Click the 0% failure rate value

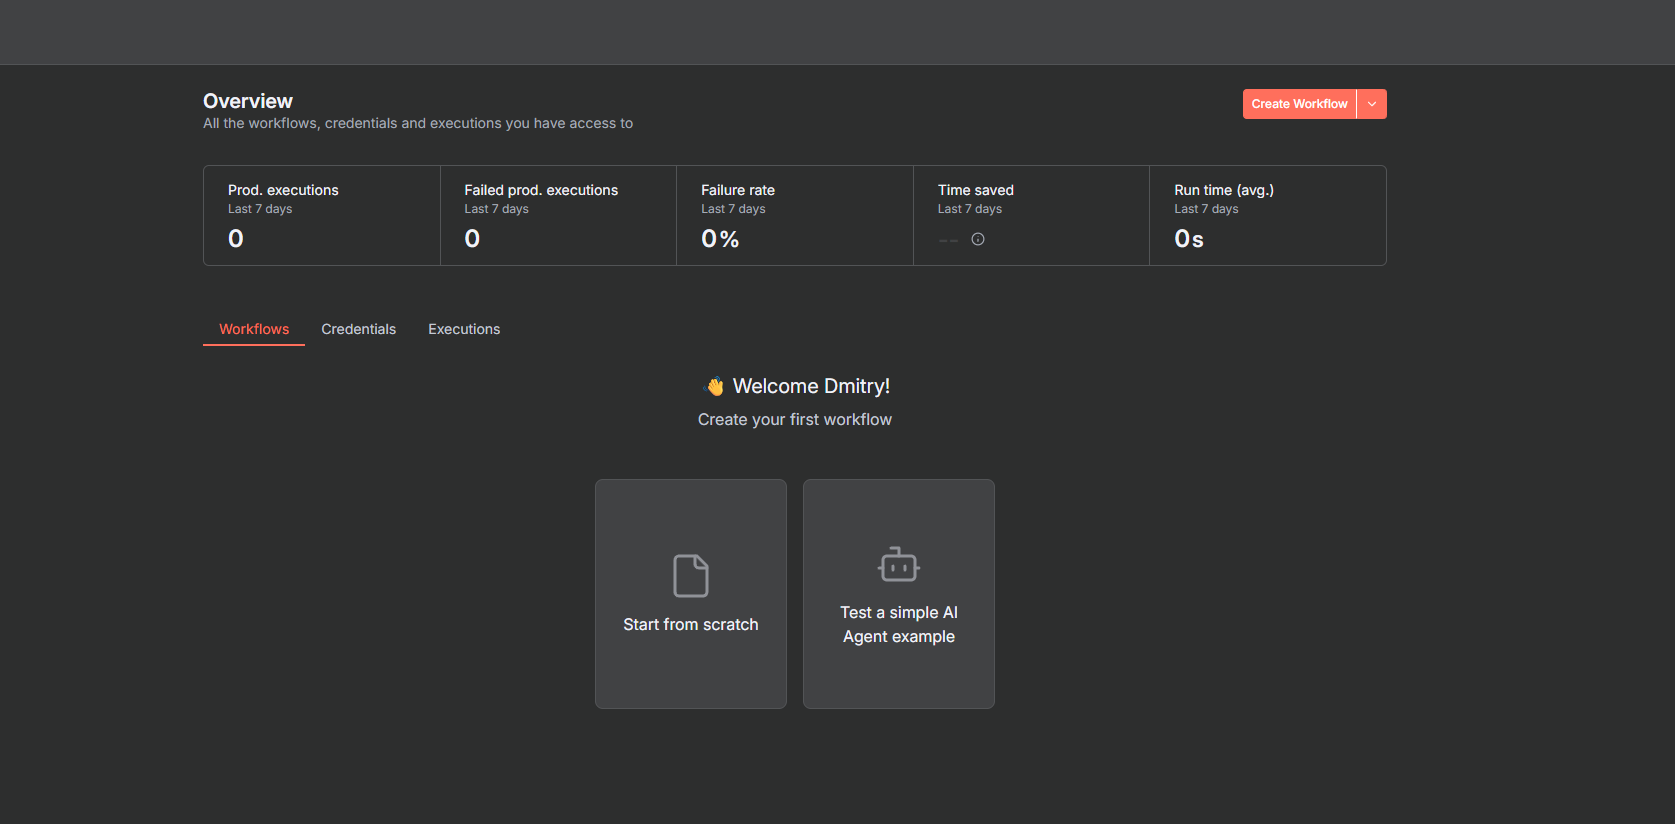click(720, 239)
